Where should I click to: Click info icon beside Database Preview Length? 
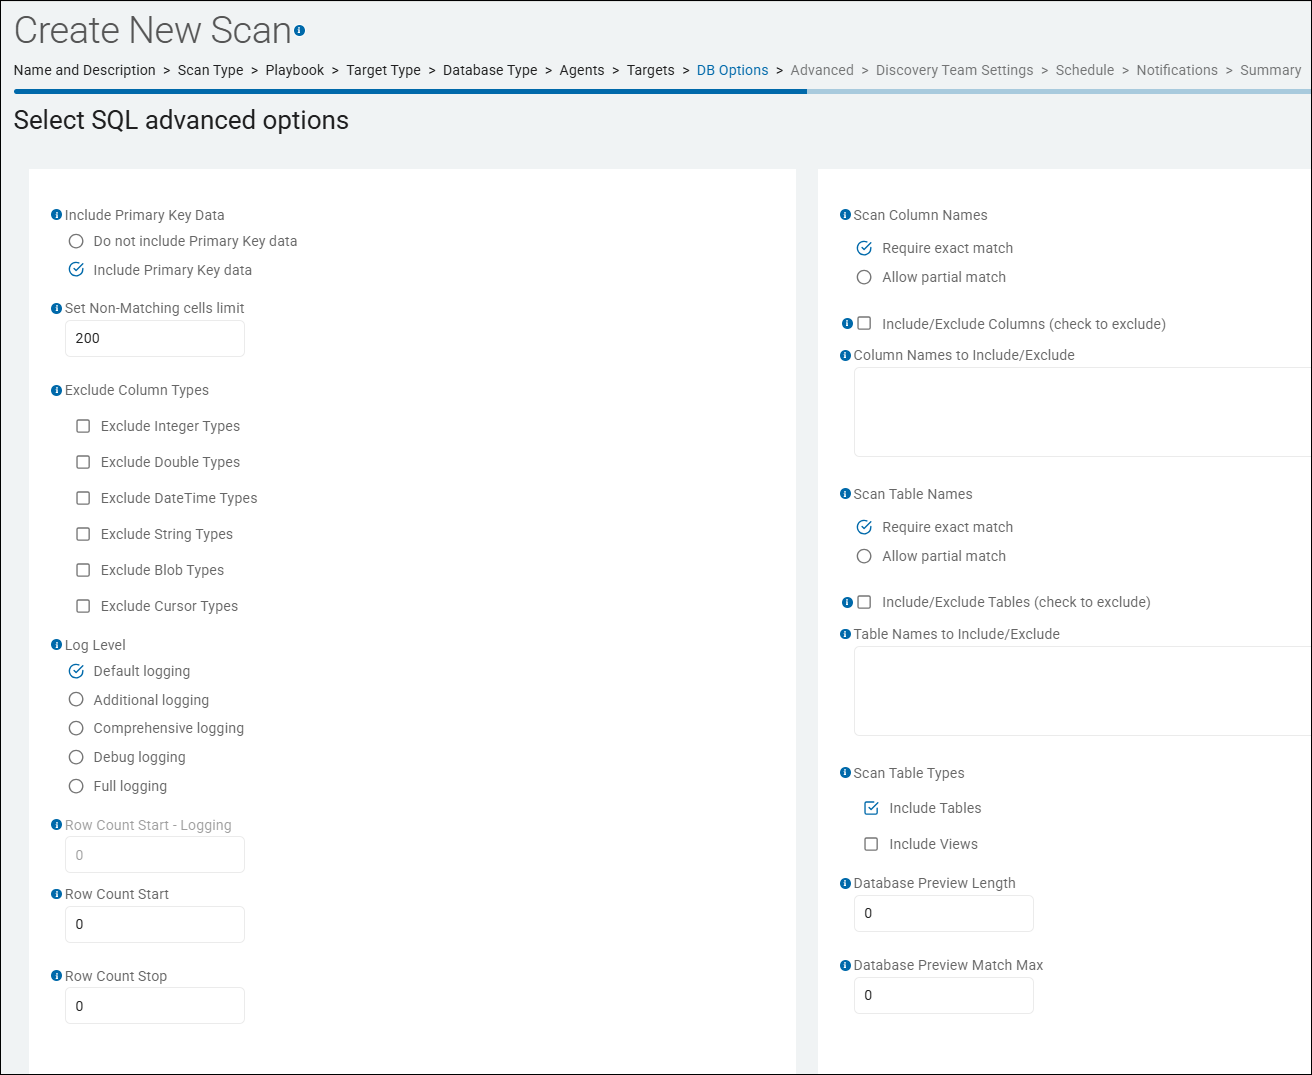point(845,883)
